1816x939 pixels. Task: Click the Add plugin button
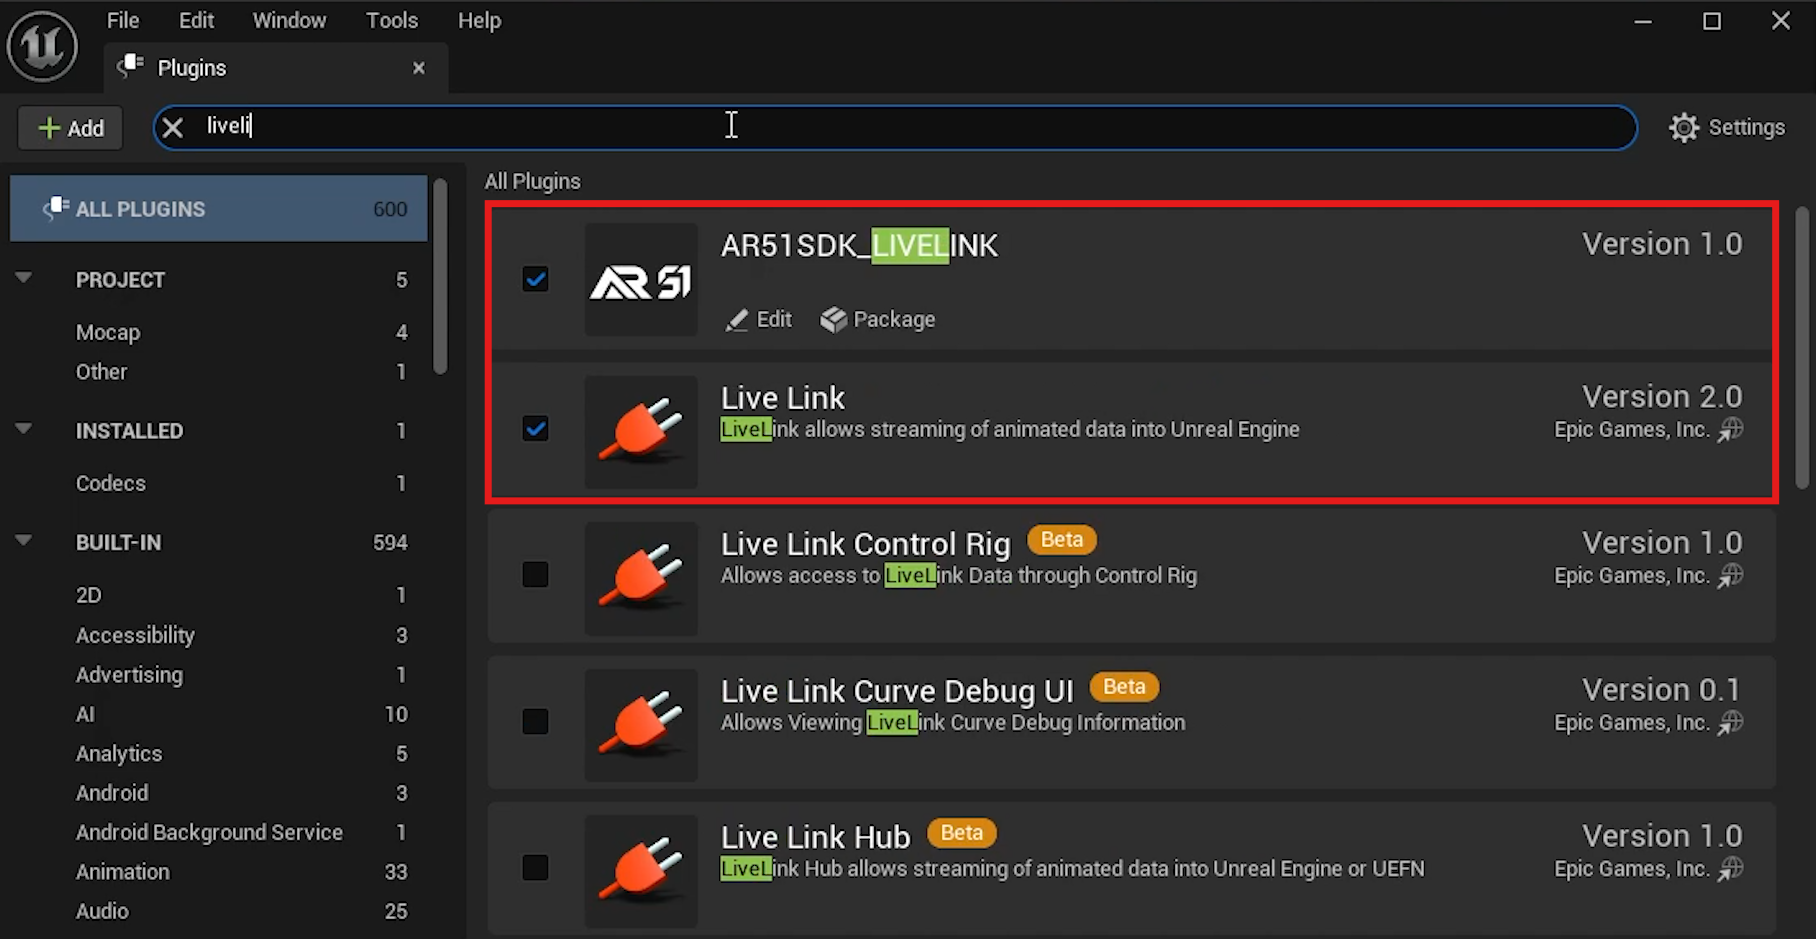point(70,128)
